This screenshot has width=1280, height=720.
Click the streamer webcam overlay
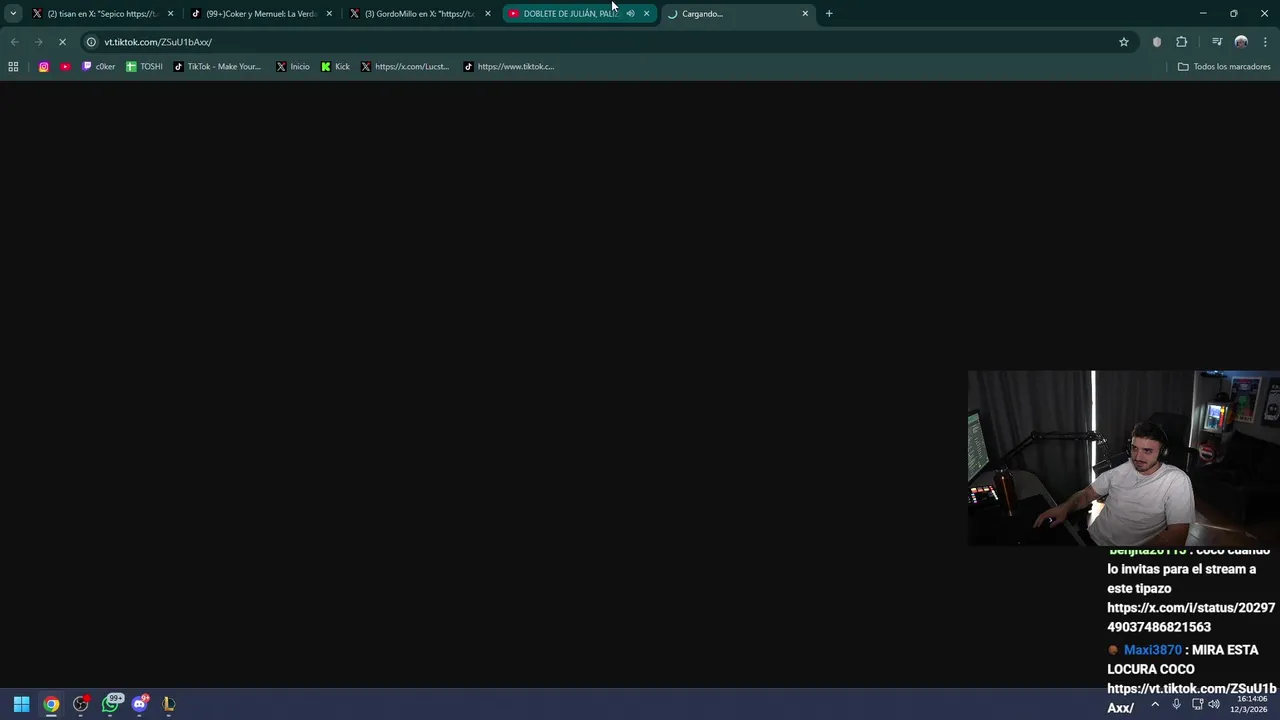[1124, 459]
